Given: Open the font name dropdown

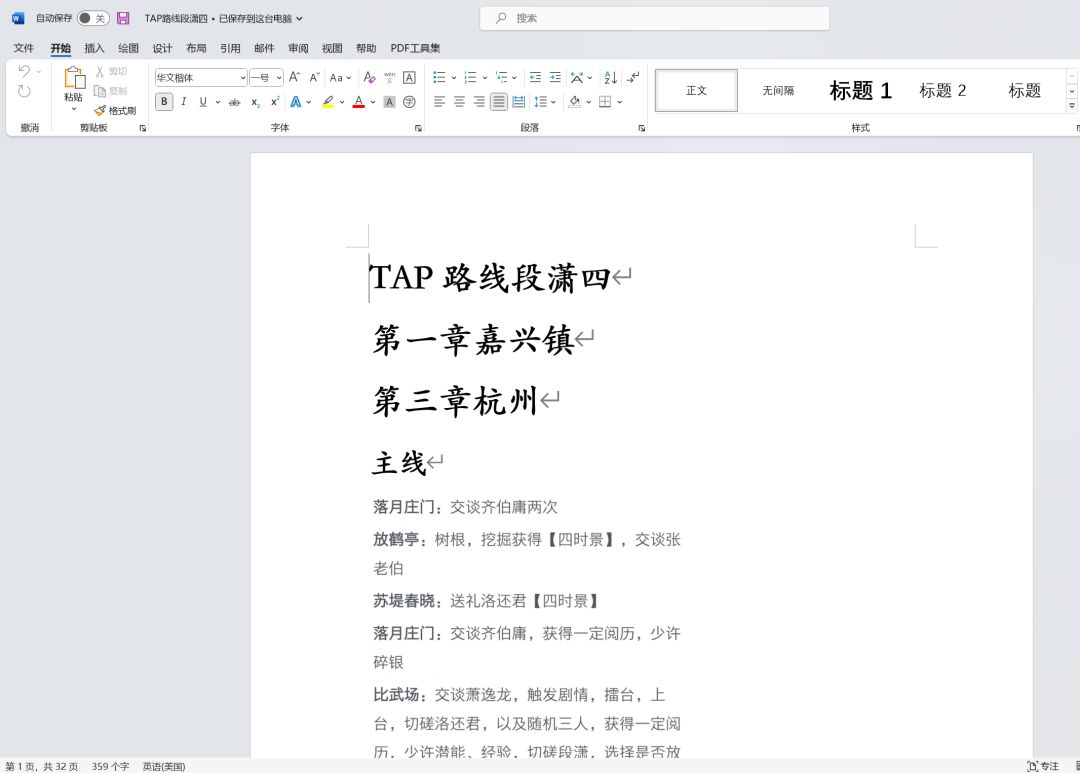Looking at the screenshot, I should (x=243, y=77).
